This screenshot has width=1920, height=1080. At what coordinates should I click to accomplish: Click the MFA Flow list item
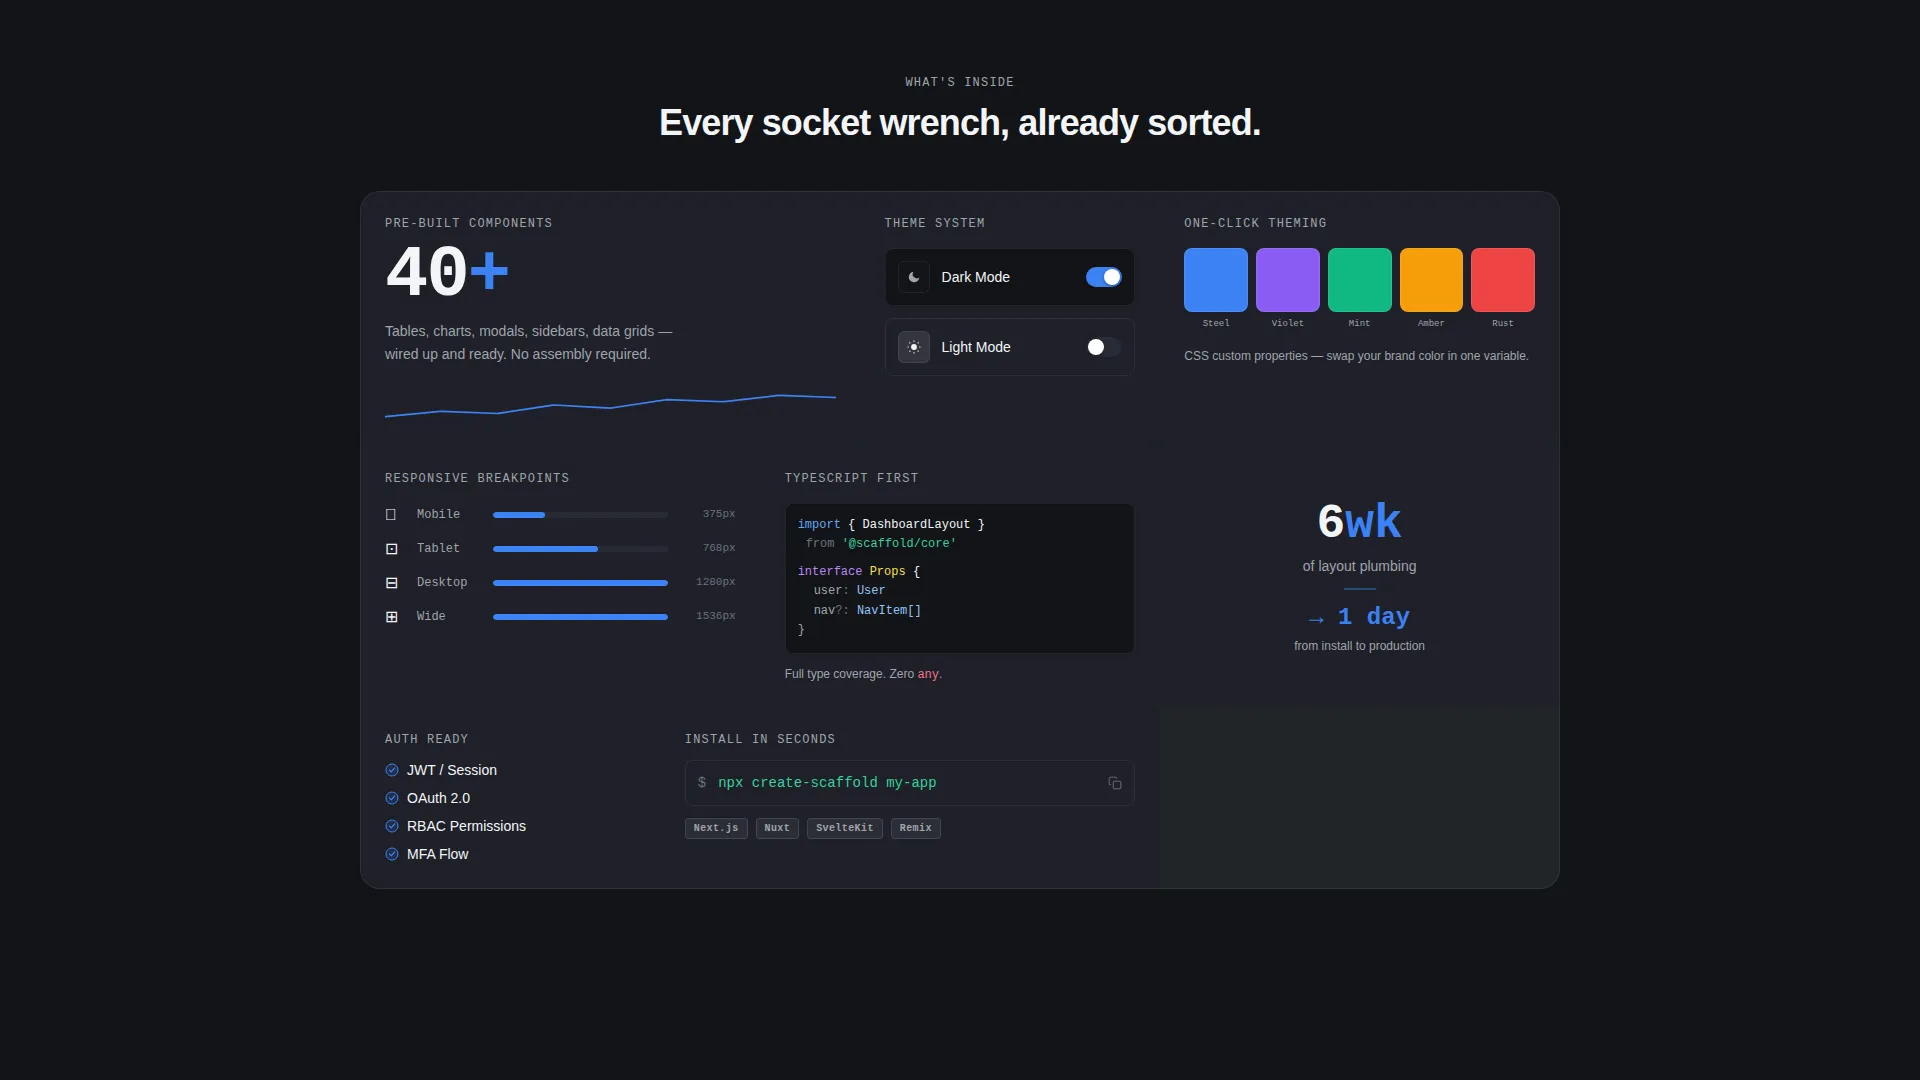click(x=427, y=854)
